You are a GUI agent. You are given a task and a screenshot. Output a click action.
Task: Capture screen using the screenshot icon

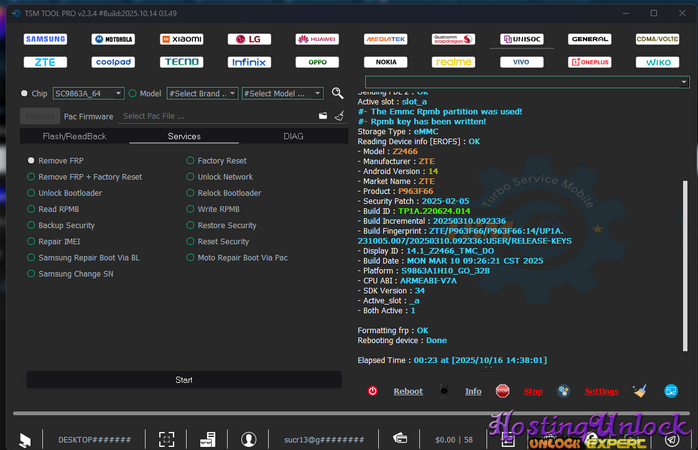[x=167, y=439]
